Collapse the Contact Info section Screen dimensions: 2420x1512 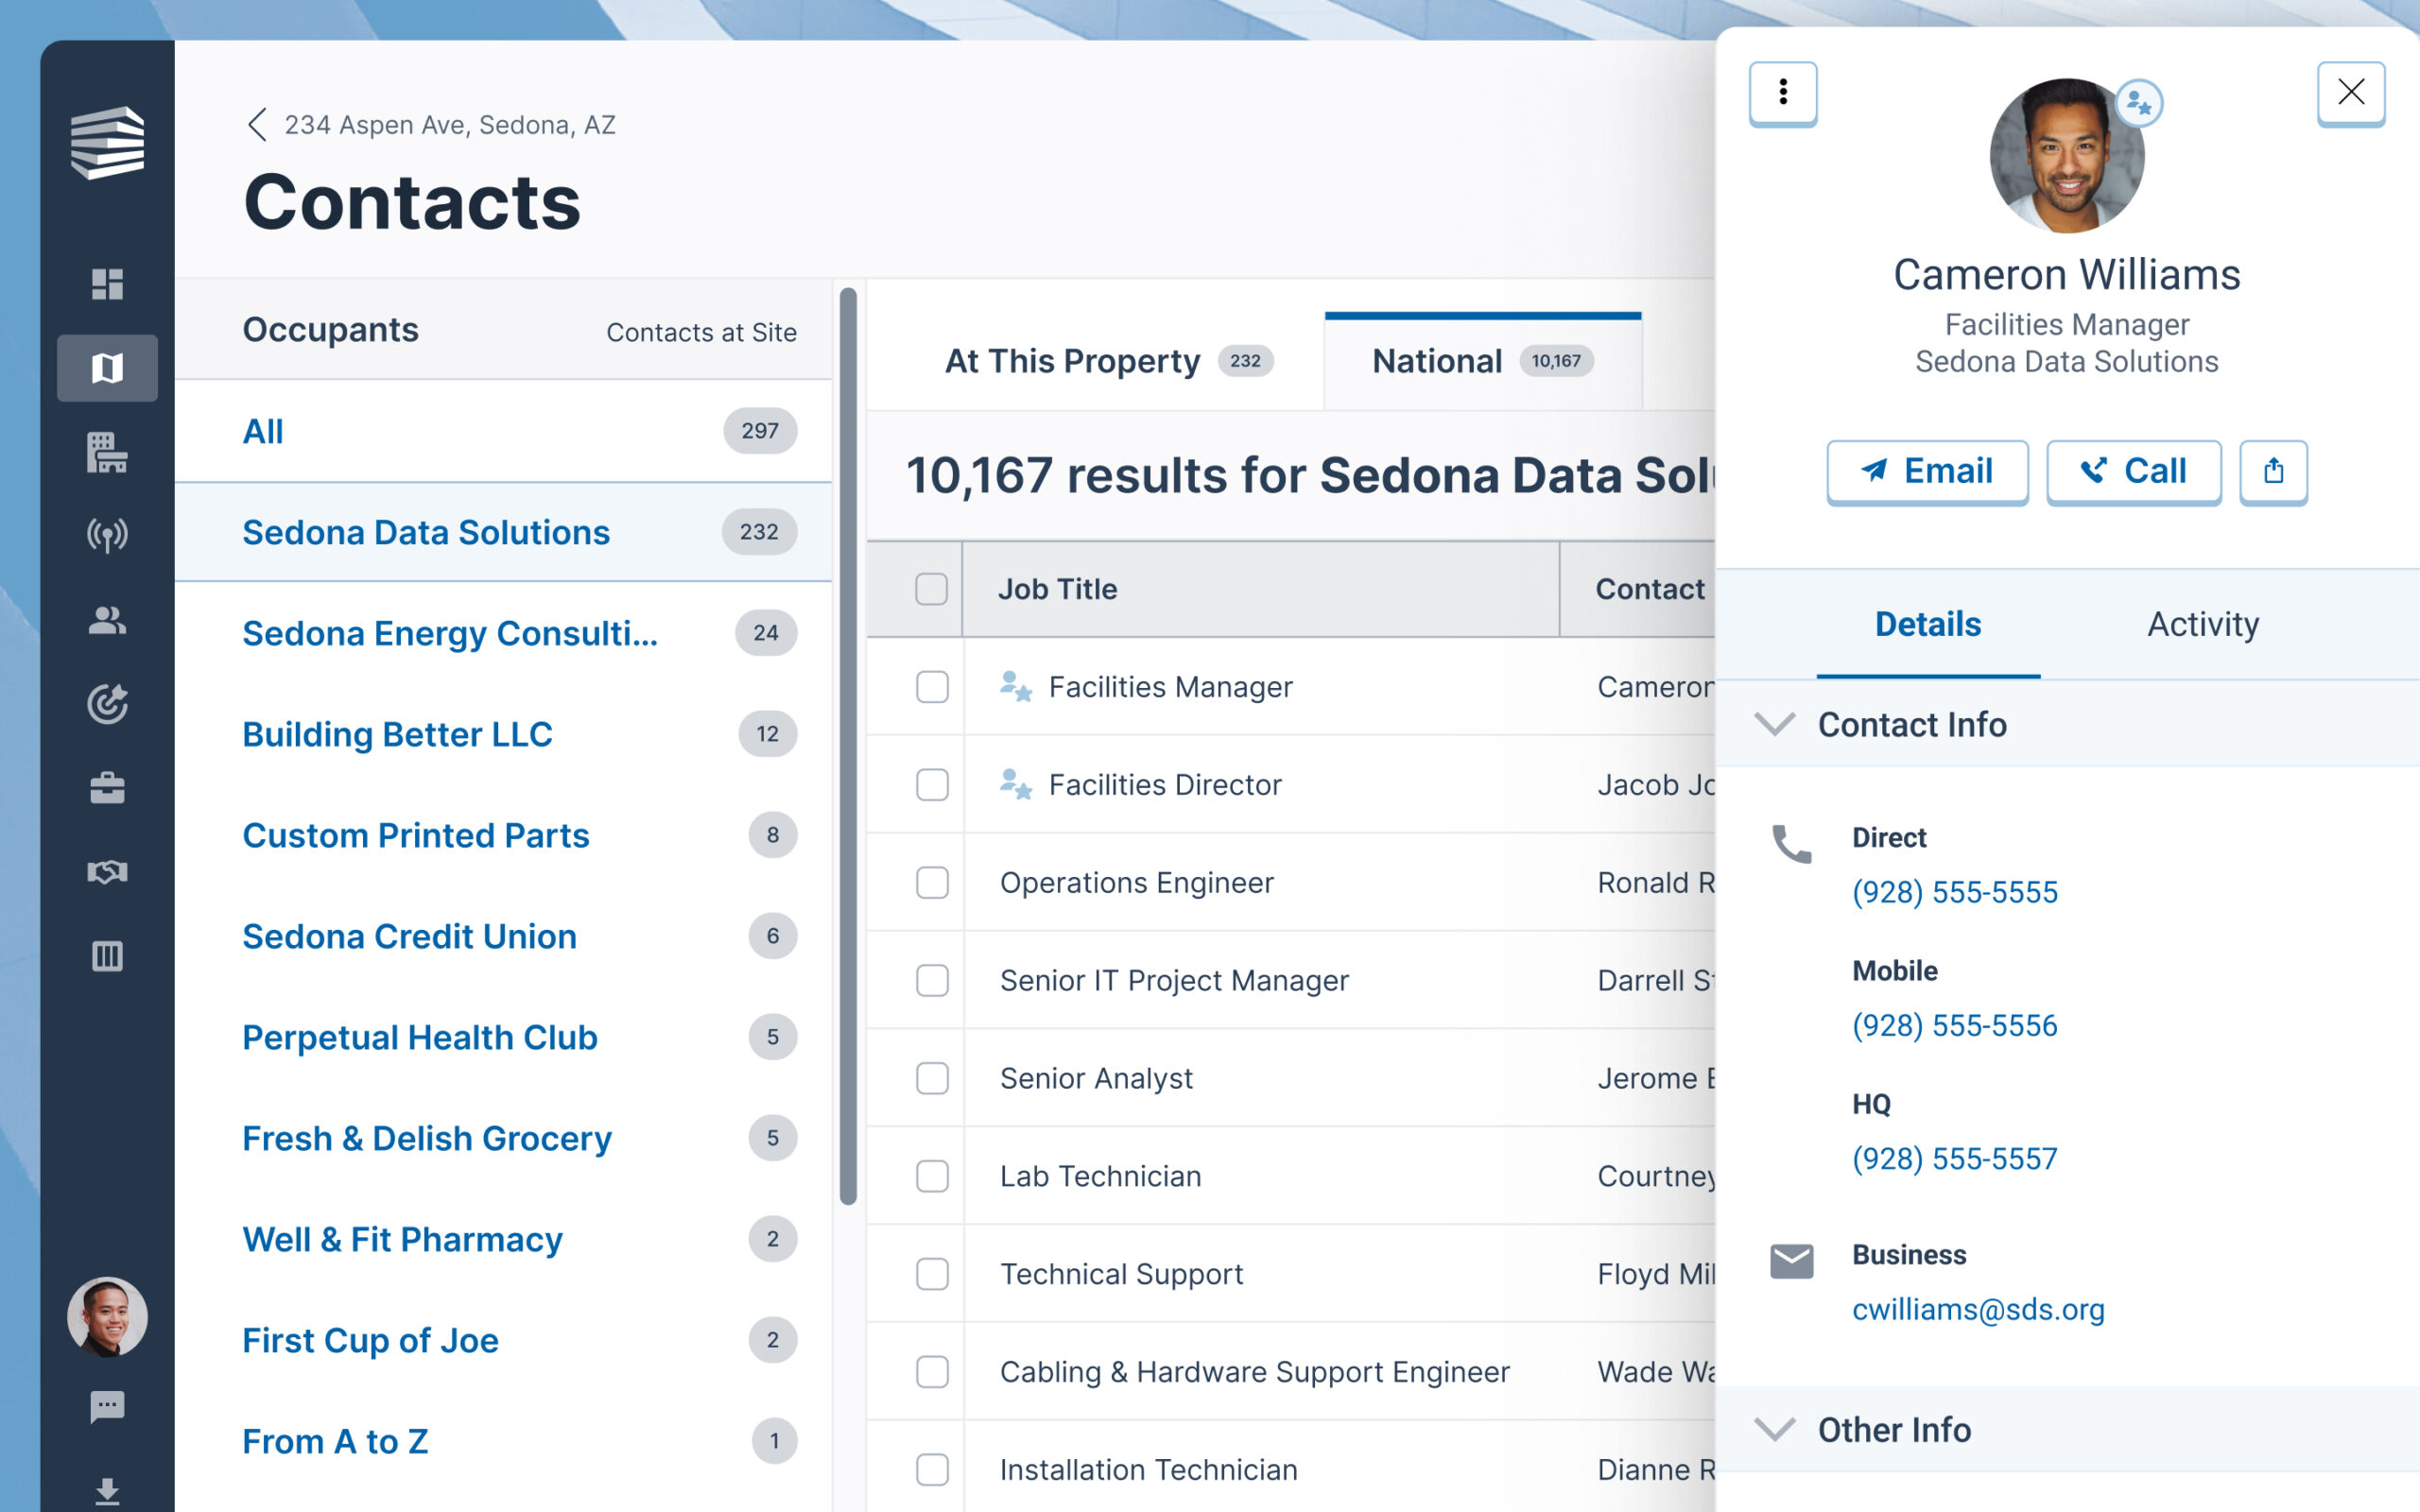point(1775,724)
